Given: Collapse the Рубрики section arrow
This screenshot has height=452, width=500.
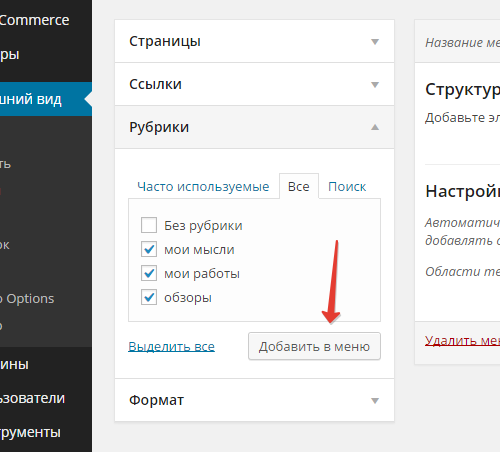Looking at the screenshot, I should coord(375,127).
